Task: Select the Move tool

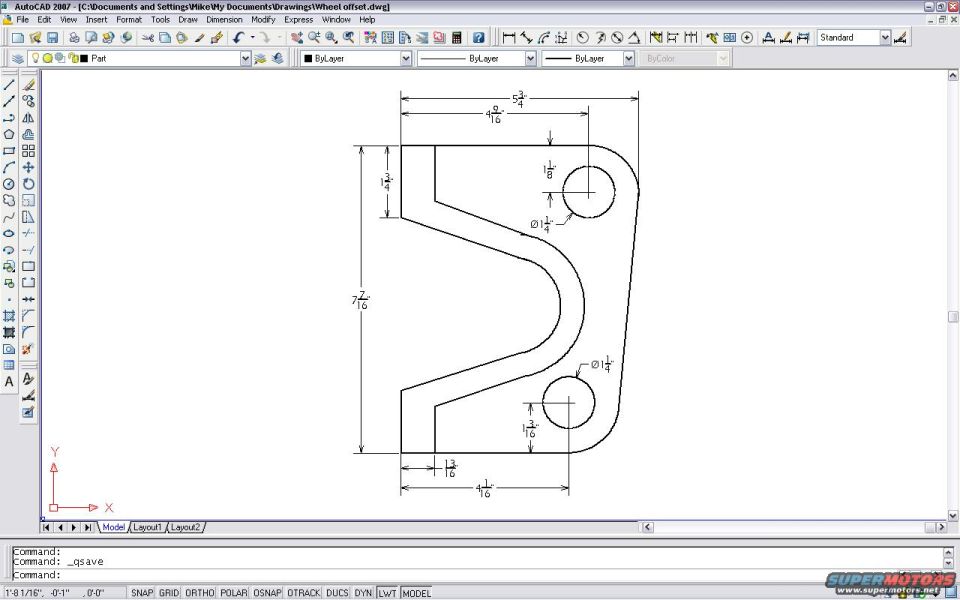Action: (x=28, y=167)
